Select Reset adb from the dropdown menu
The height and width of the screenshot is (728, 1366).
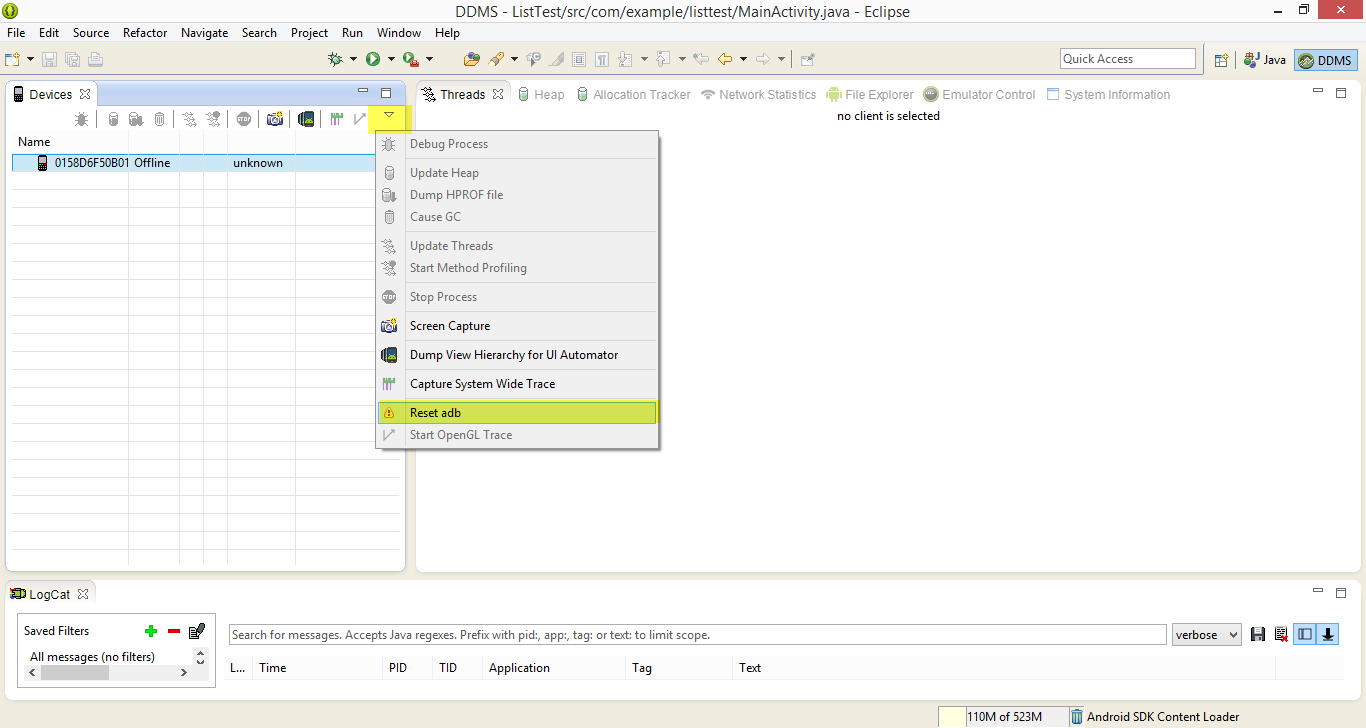[517, 413]
